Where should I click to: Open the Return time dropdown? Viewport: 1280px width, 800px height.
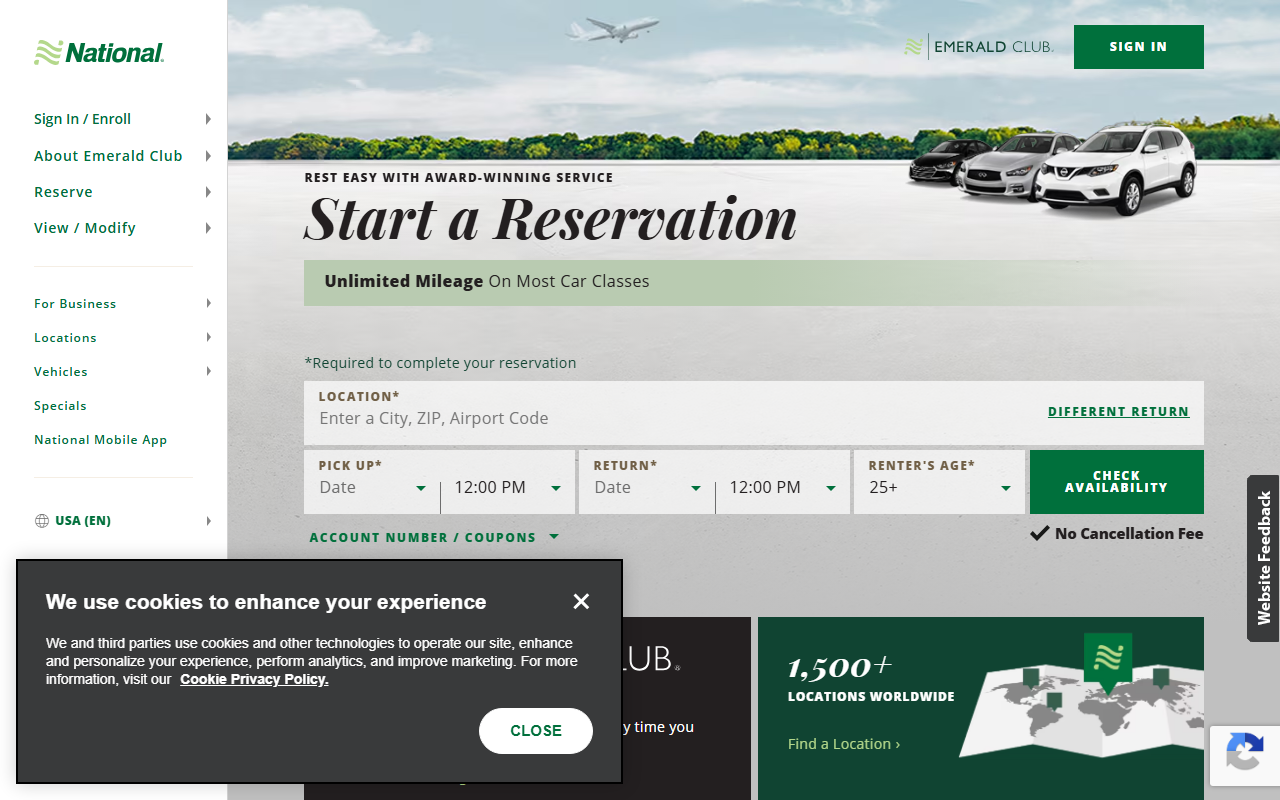tap(783, 488)
